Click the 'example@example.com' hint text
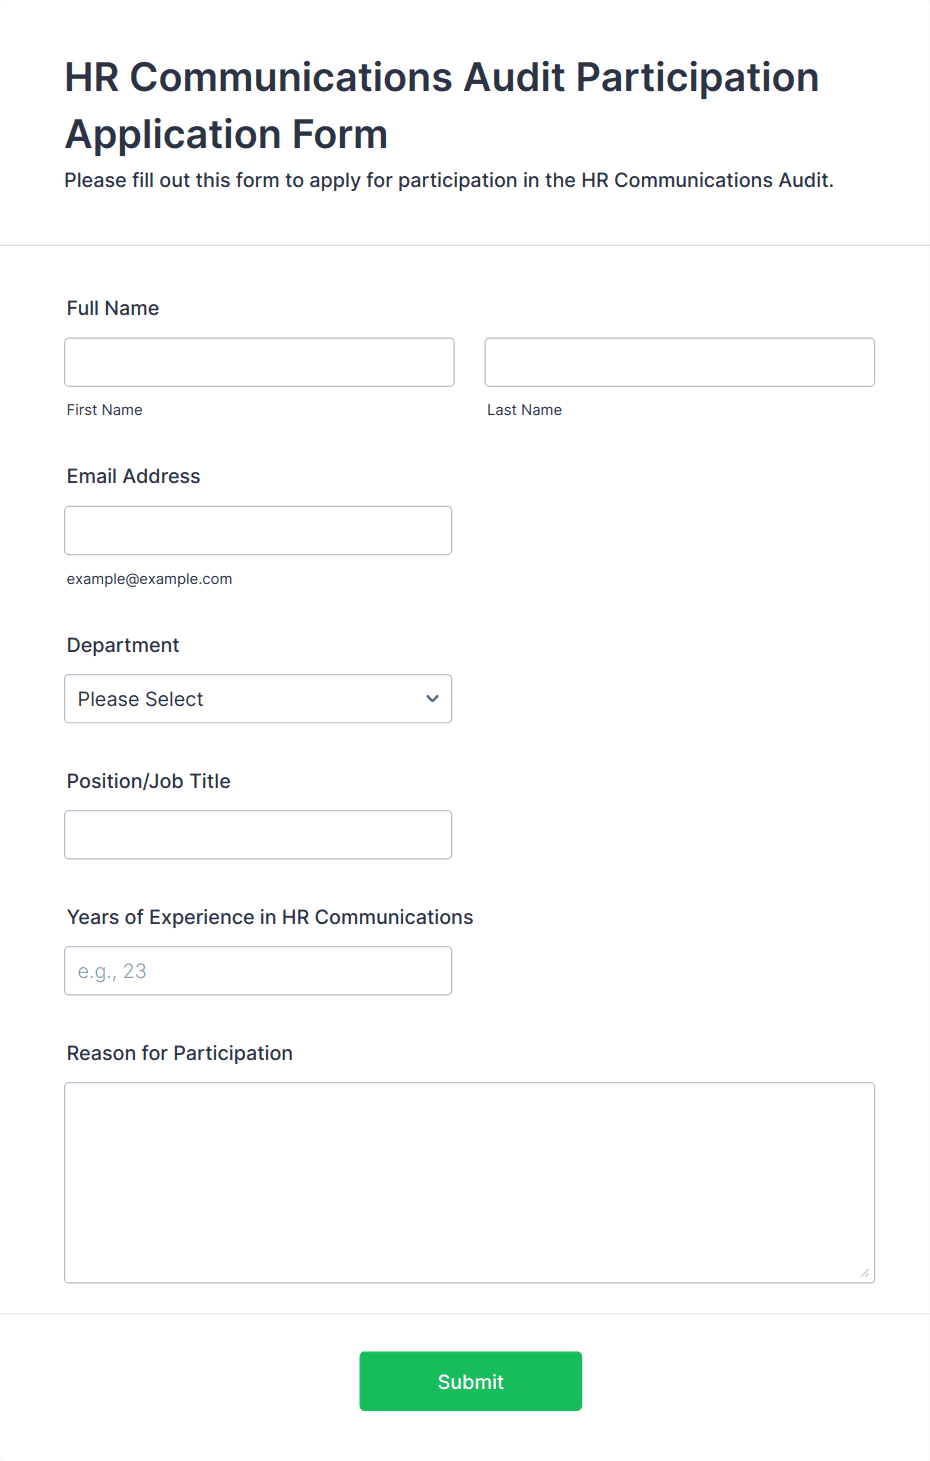 click(149, 579)
